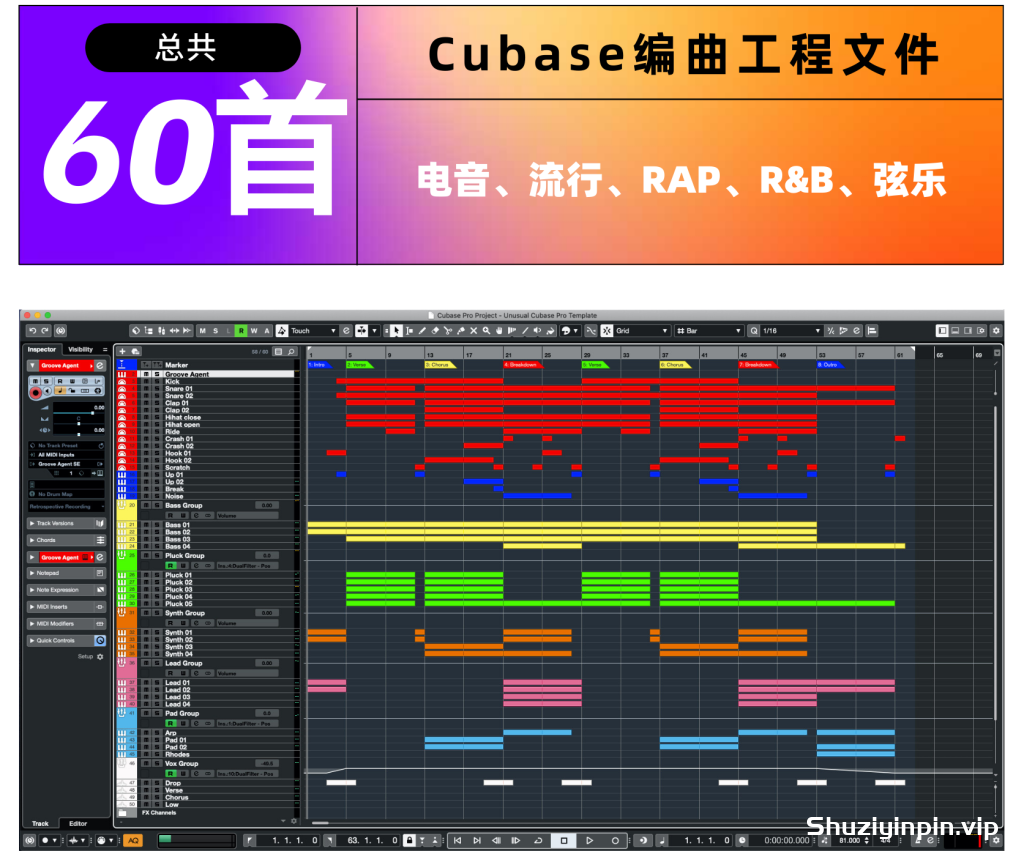The image size is (1024, 865).
Task: Open the track search magnifier
Action: tap(291, 352)
